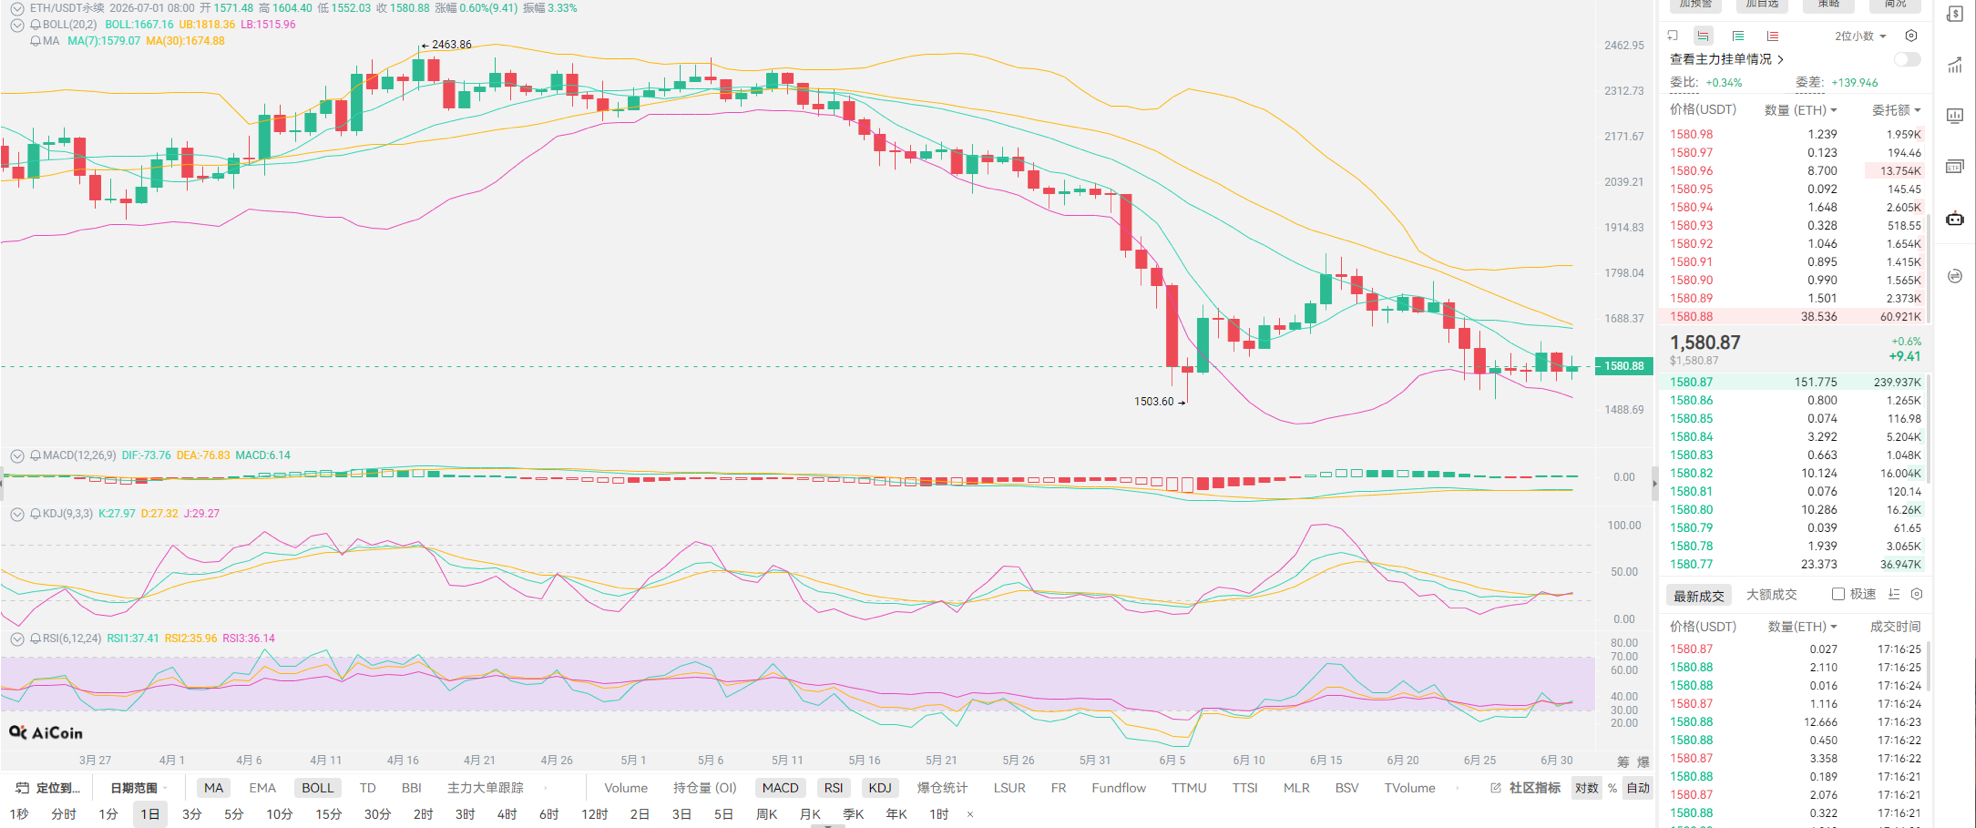Screen dimensions: 1976x828
Task: Open the bar chart monitor sidebar icon
Action: coord(1955,116)
